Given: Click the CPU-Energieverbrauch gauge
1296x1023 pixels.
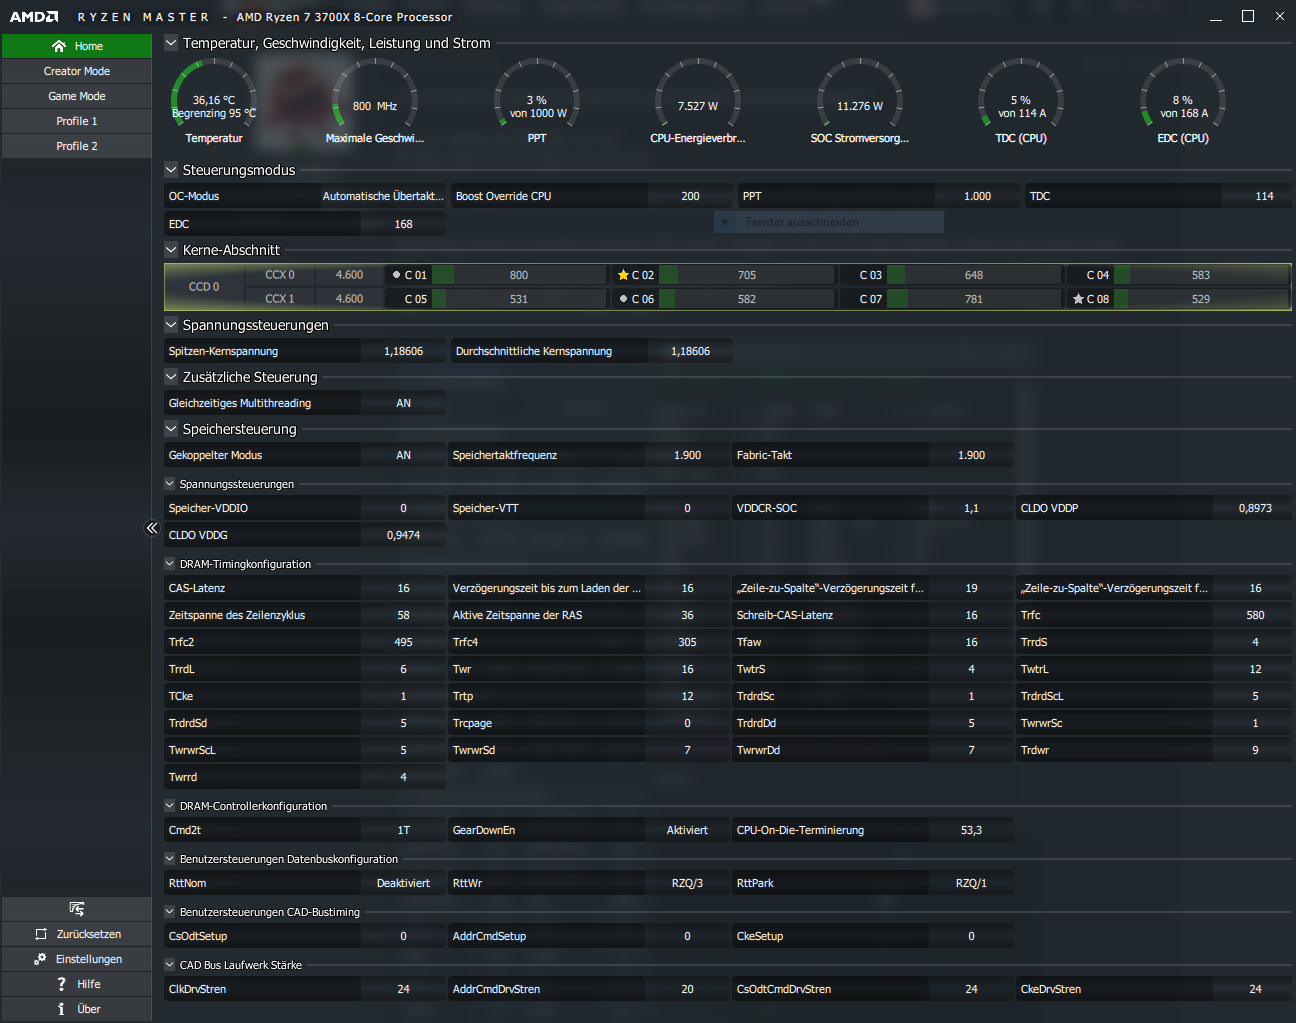Looking at the screenshot, I should [x=698, y=102].
